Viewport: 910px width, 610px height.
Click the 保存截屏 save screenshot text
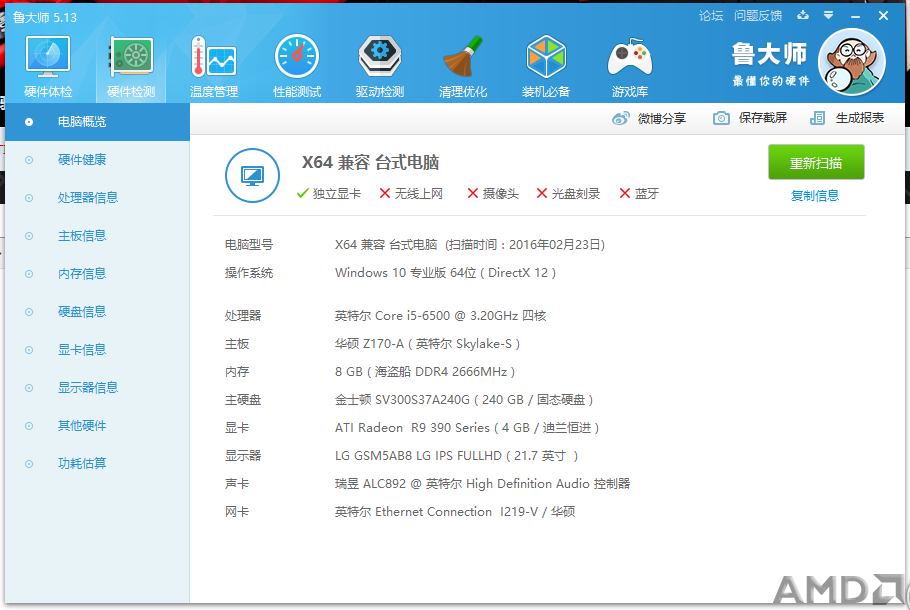763,118
